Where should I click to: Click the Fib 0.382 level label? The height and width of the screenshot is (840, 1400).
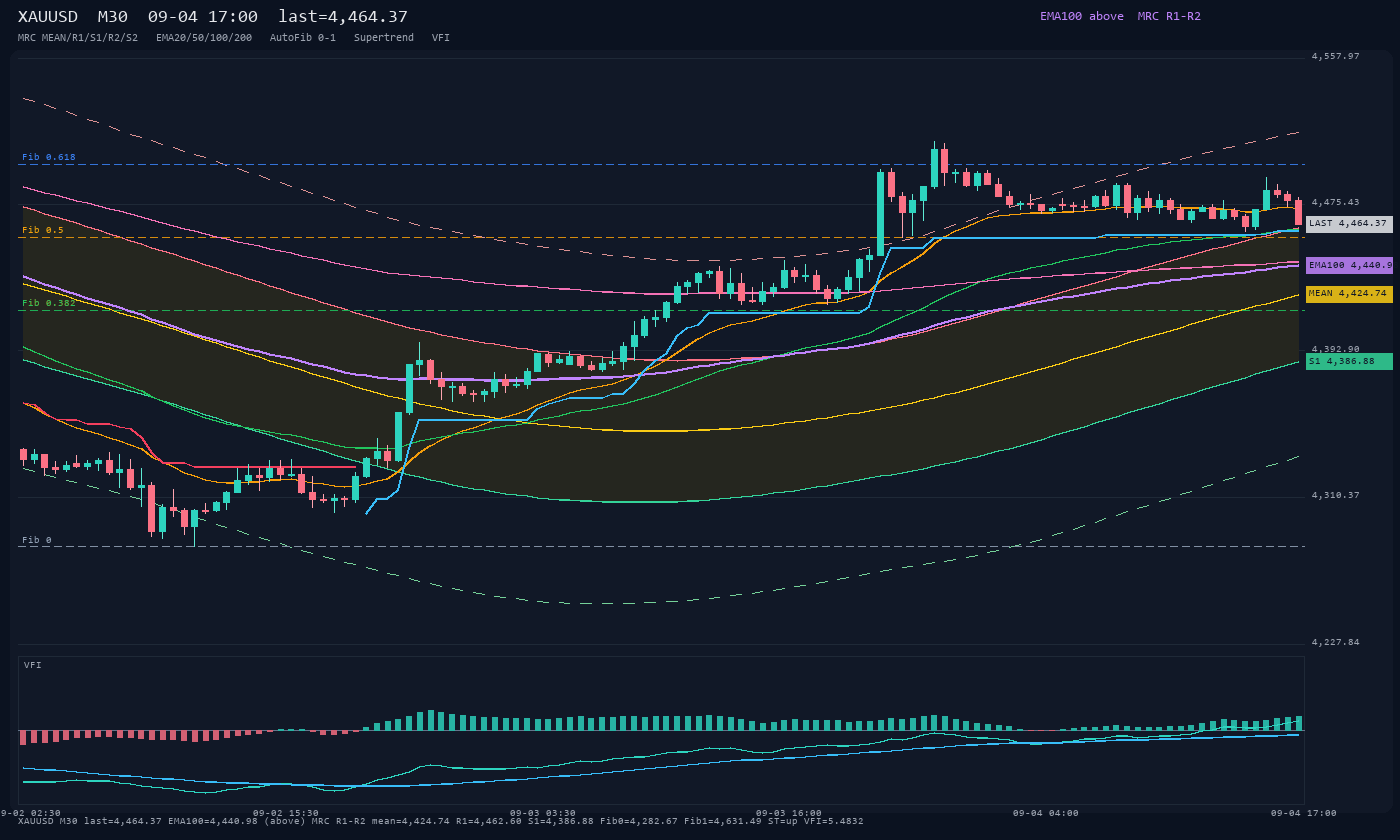[x=49, y=303]
